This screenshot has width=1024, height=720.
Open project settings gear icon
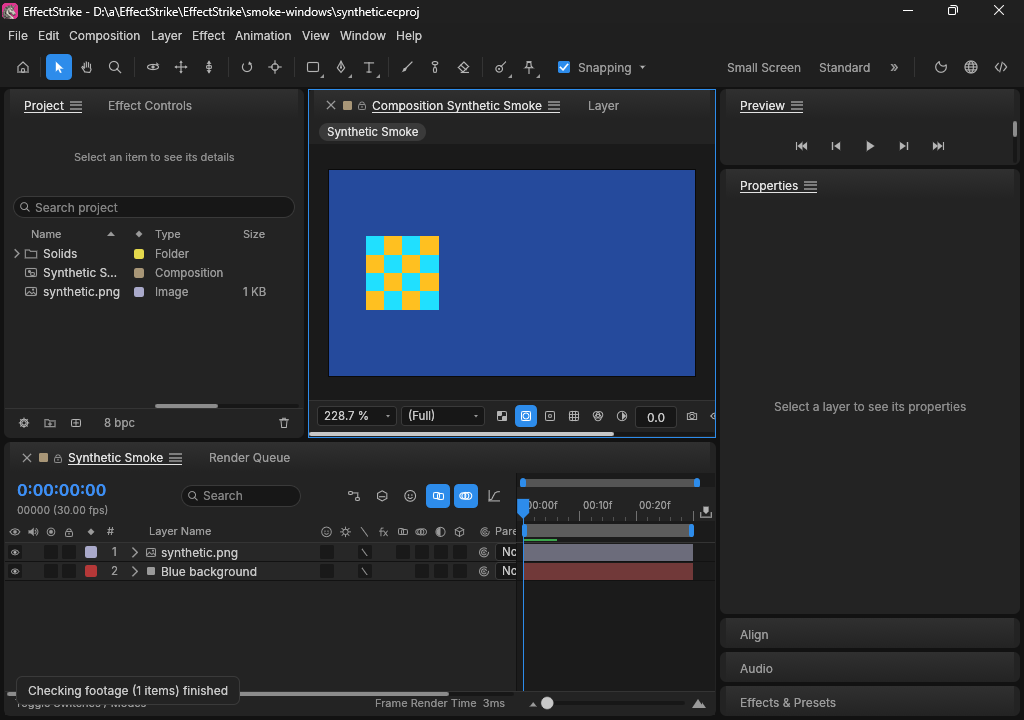pyautogui.click(x=24, y=423)
